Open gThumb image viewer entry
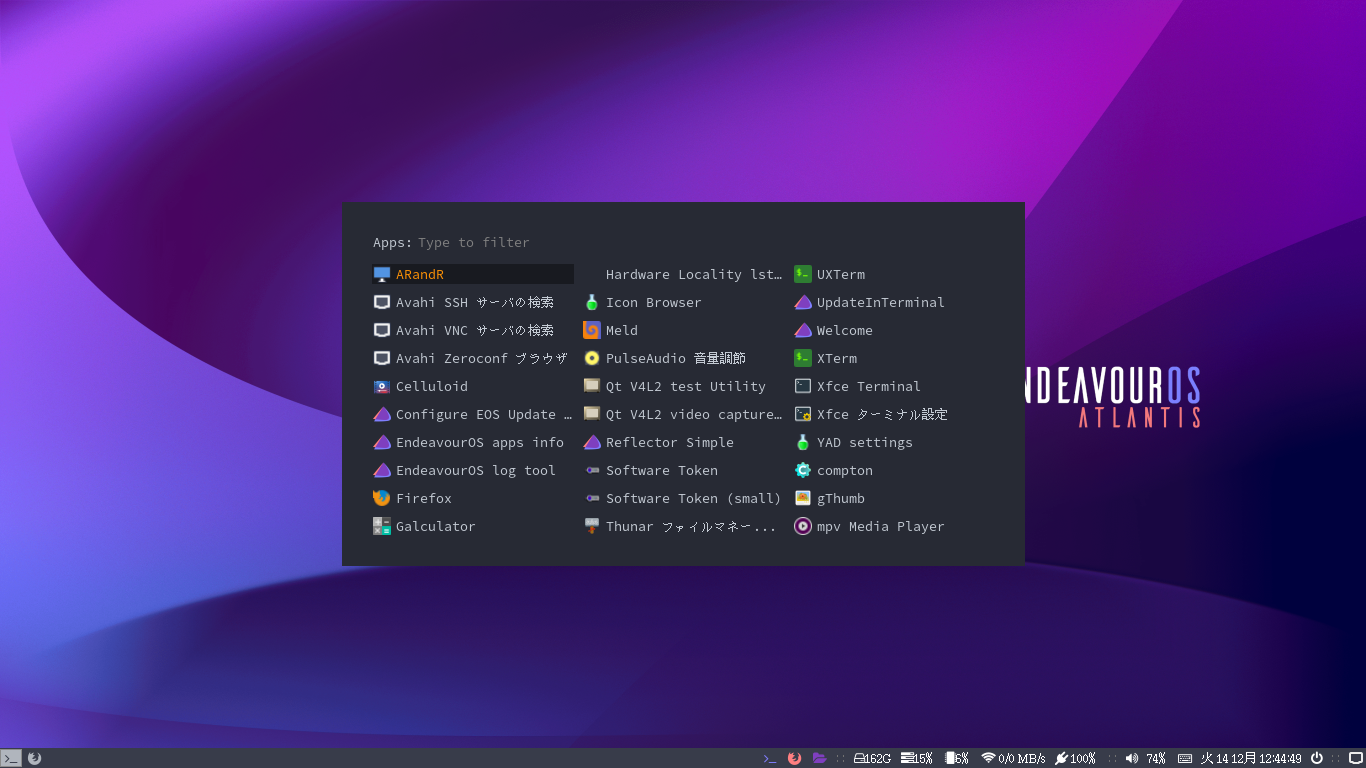Image resolution: width=1366 pixels, height=768 pixels. [x=893, y=498]
